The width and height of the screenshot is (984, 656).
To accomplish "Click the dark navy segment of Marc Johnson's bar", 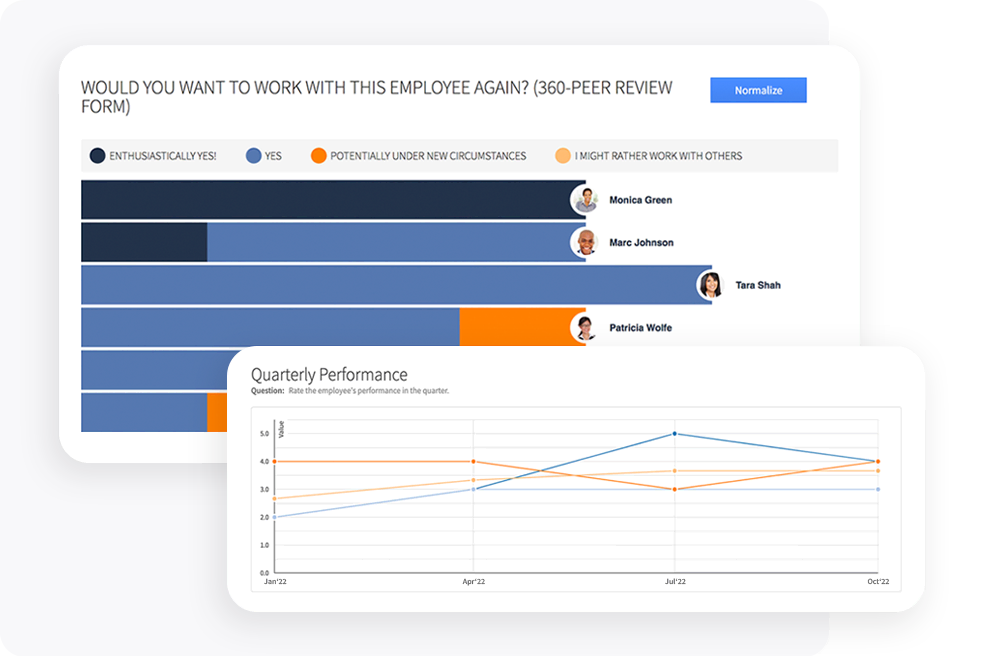I will click(x=143, y=242).
